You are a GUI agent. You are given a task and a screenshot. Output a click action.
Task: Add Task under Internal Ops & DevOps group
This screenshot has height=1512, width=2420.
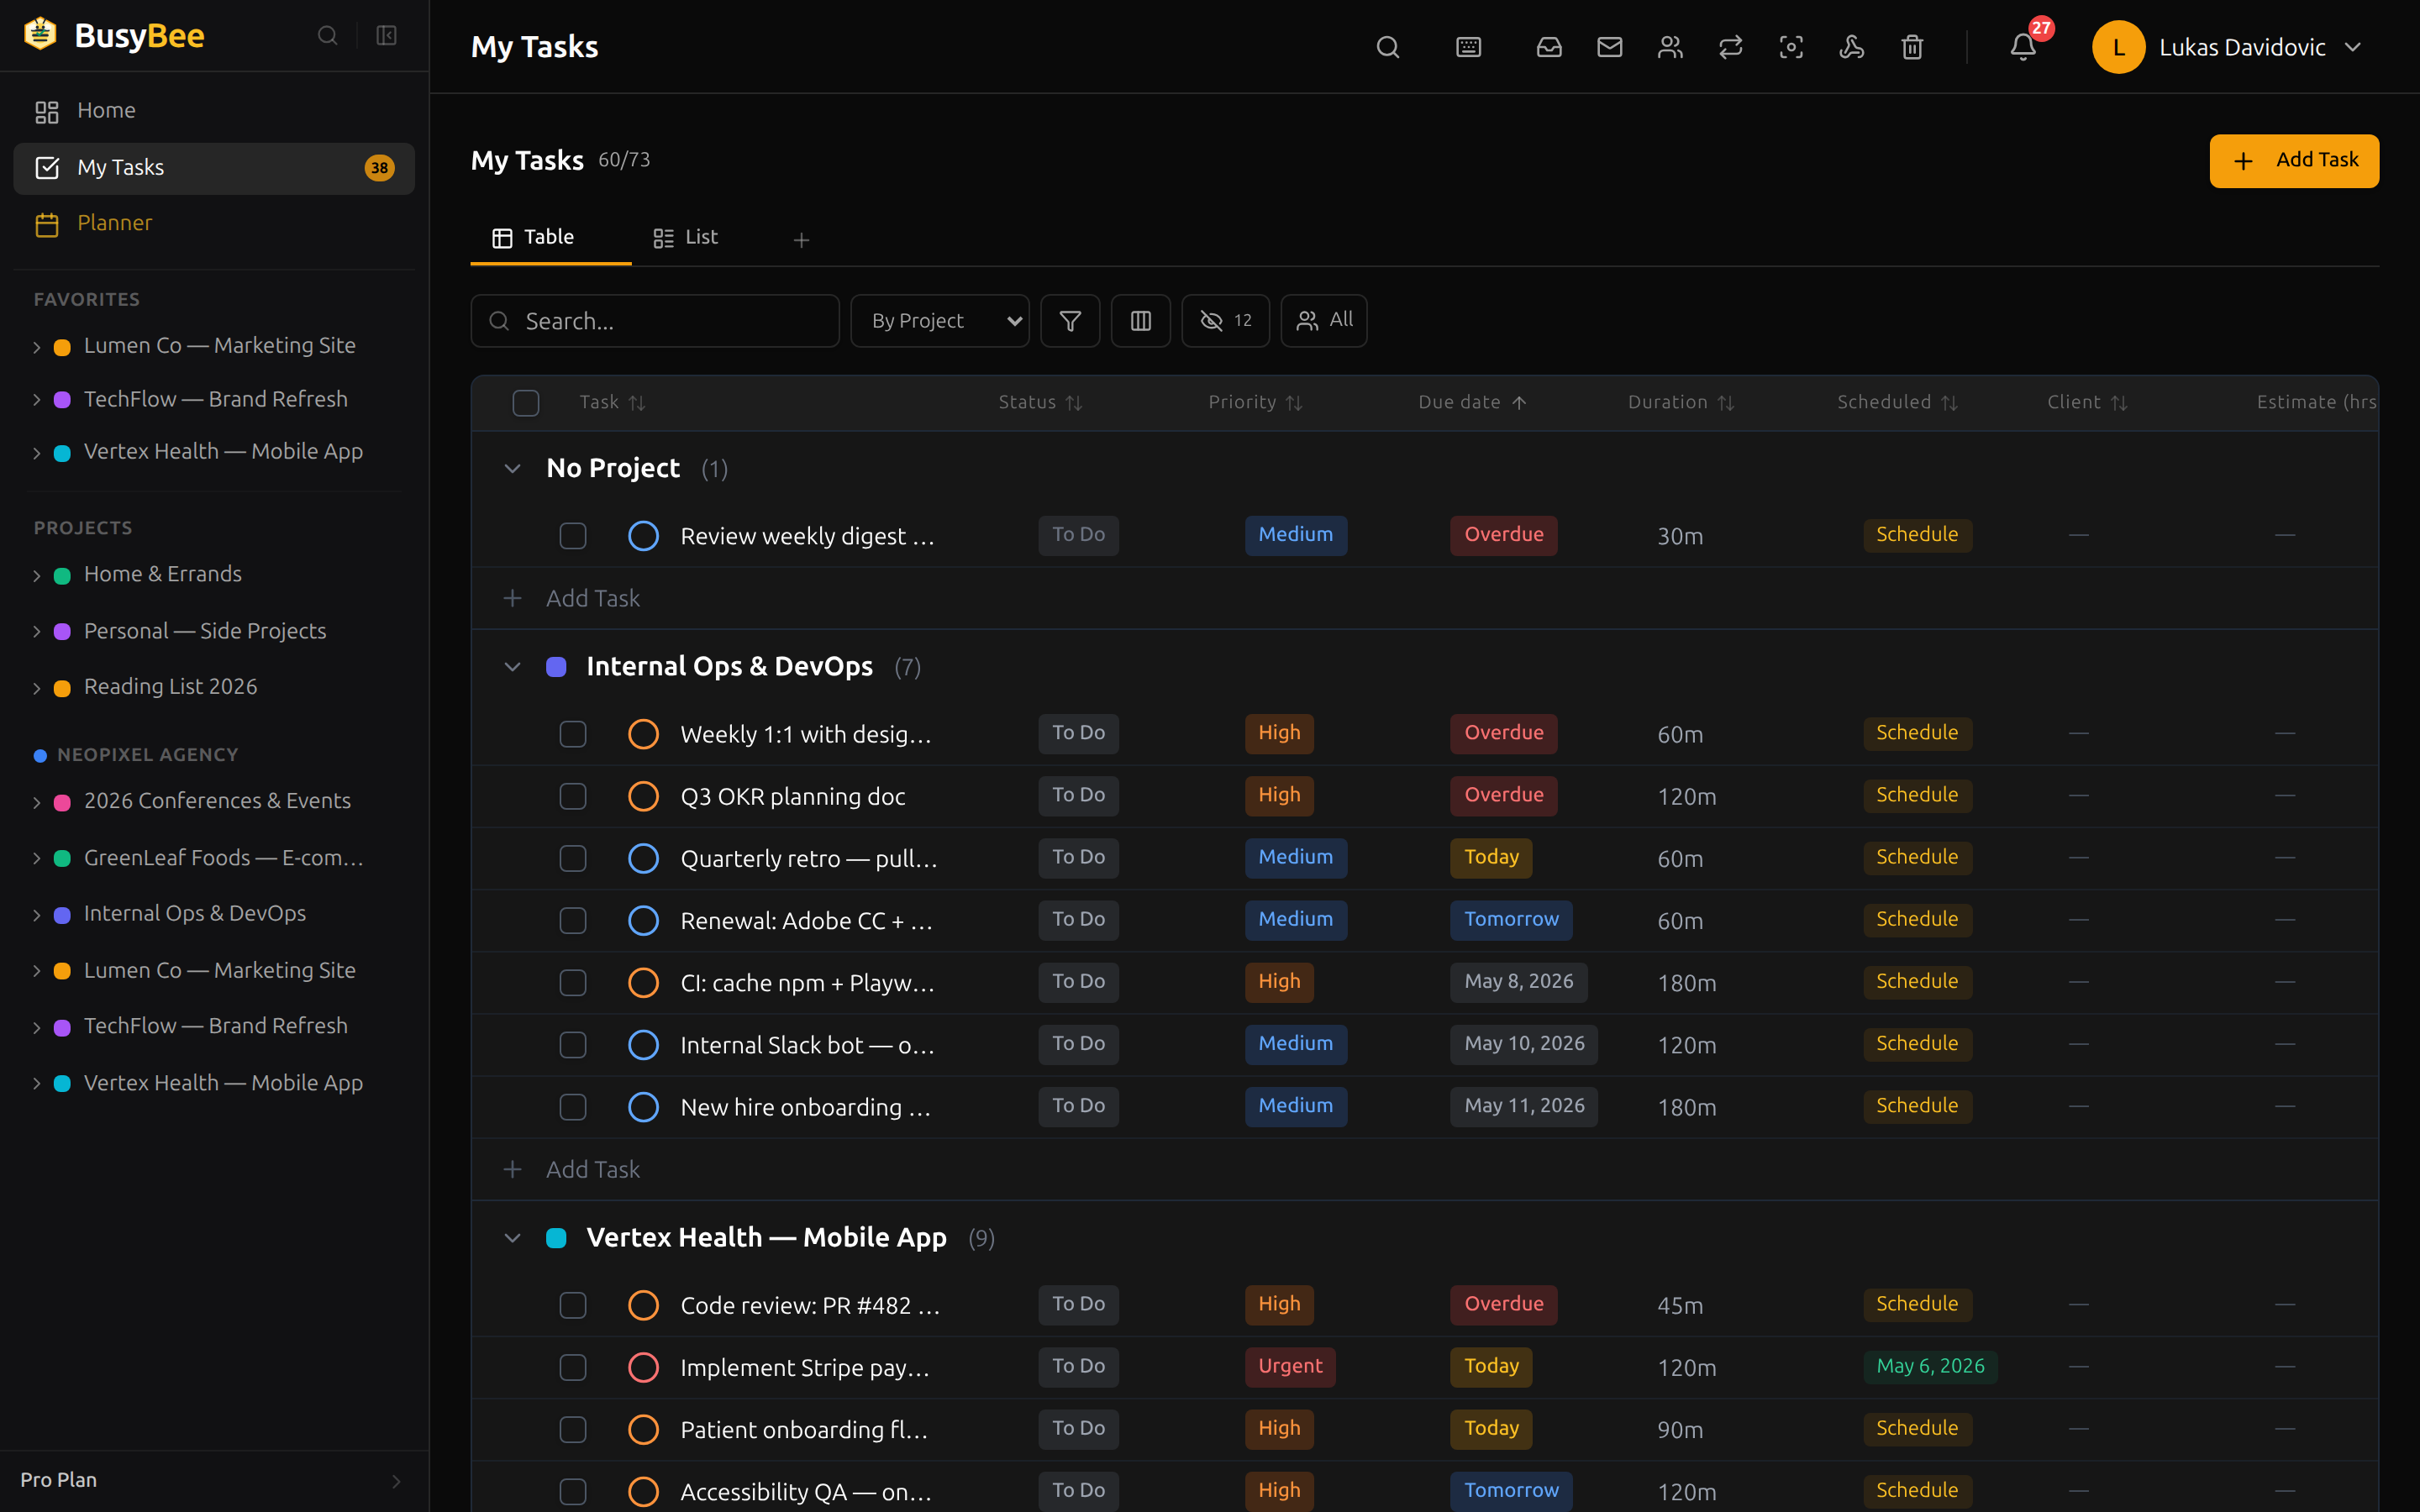[x=593, y=1169]
